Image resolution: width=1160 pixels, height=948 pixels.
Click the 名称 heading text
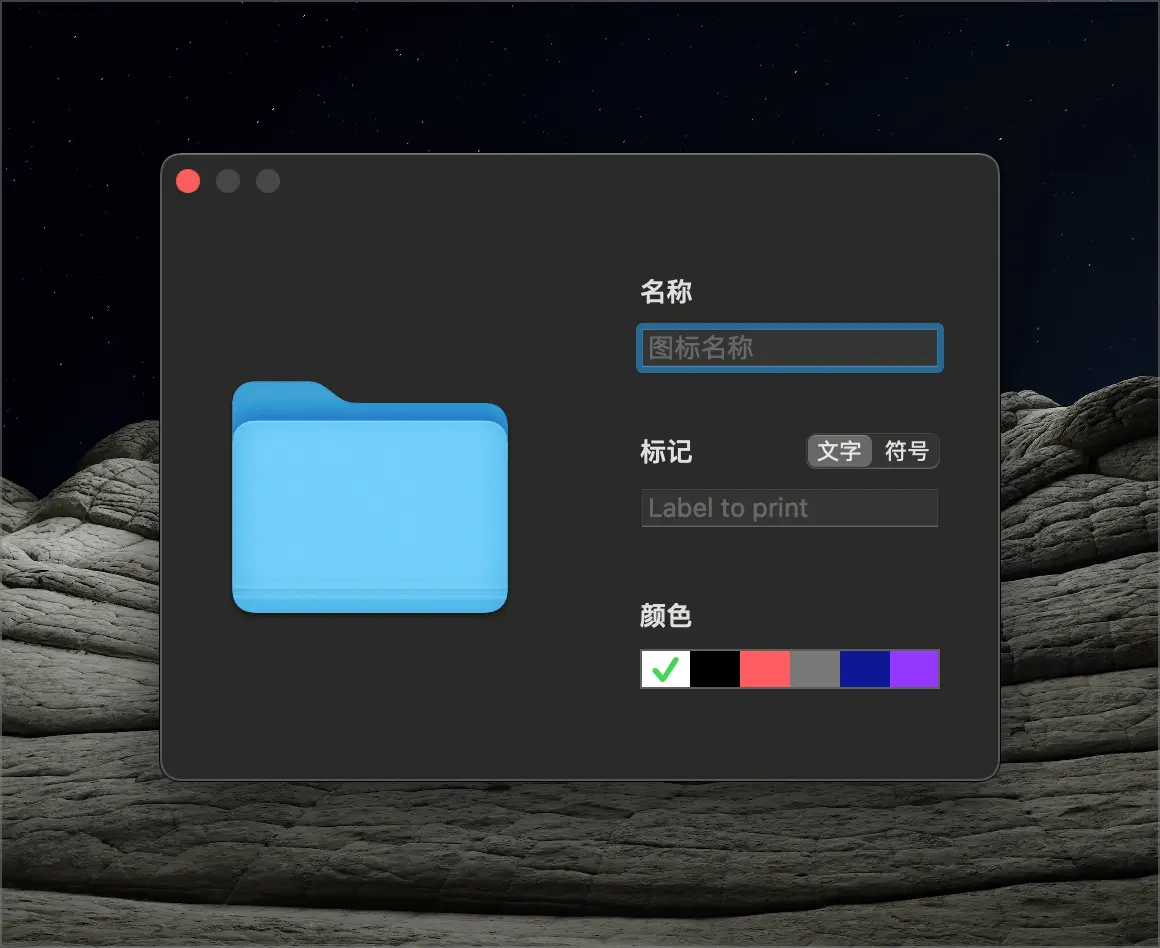[x=666, y=292]
